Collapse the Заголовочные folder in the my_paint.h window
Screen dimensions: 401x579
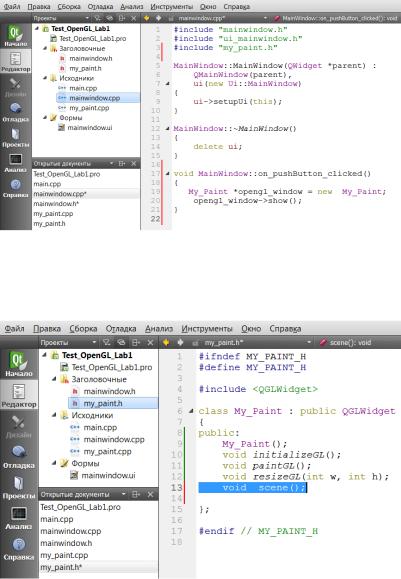[54, 379]
